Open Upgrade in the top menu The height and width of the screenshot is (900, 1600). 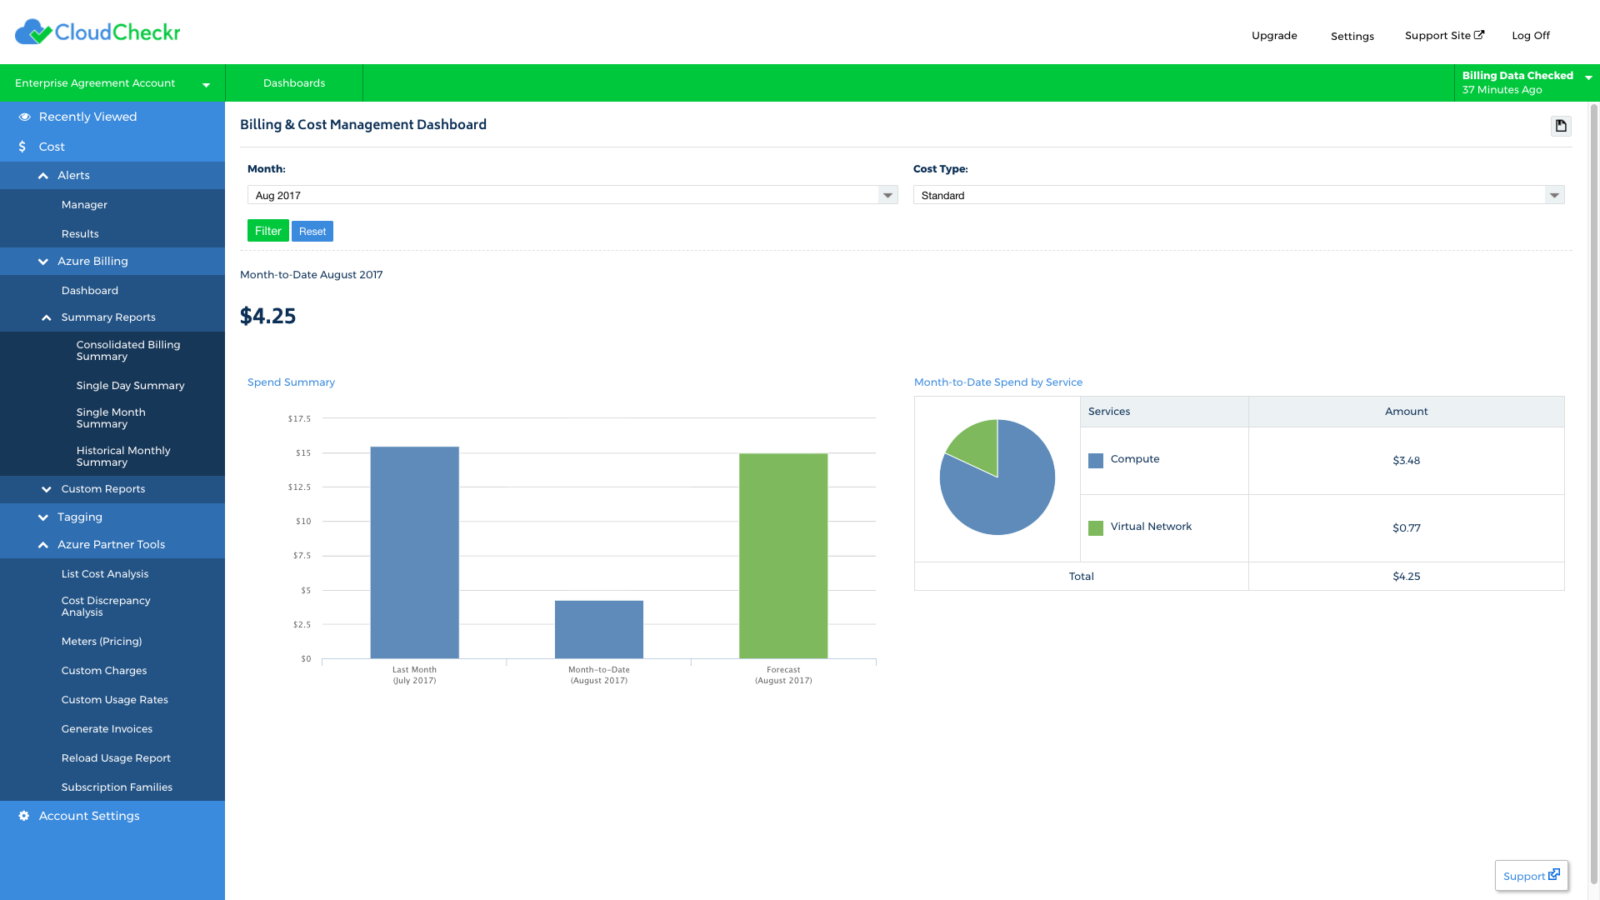pyautogui.click(x=1274, y=36)
